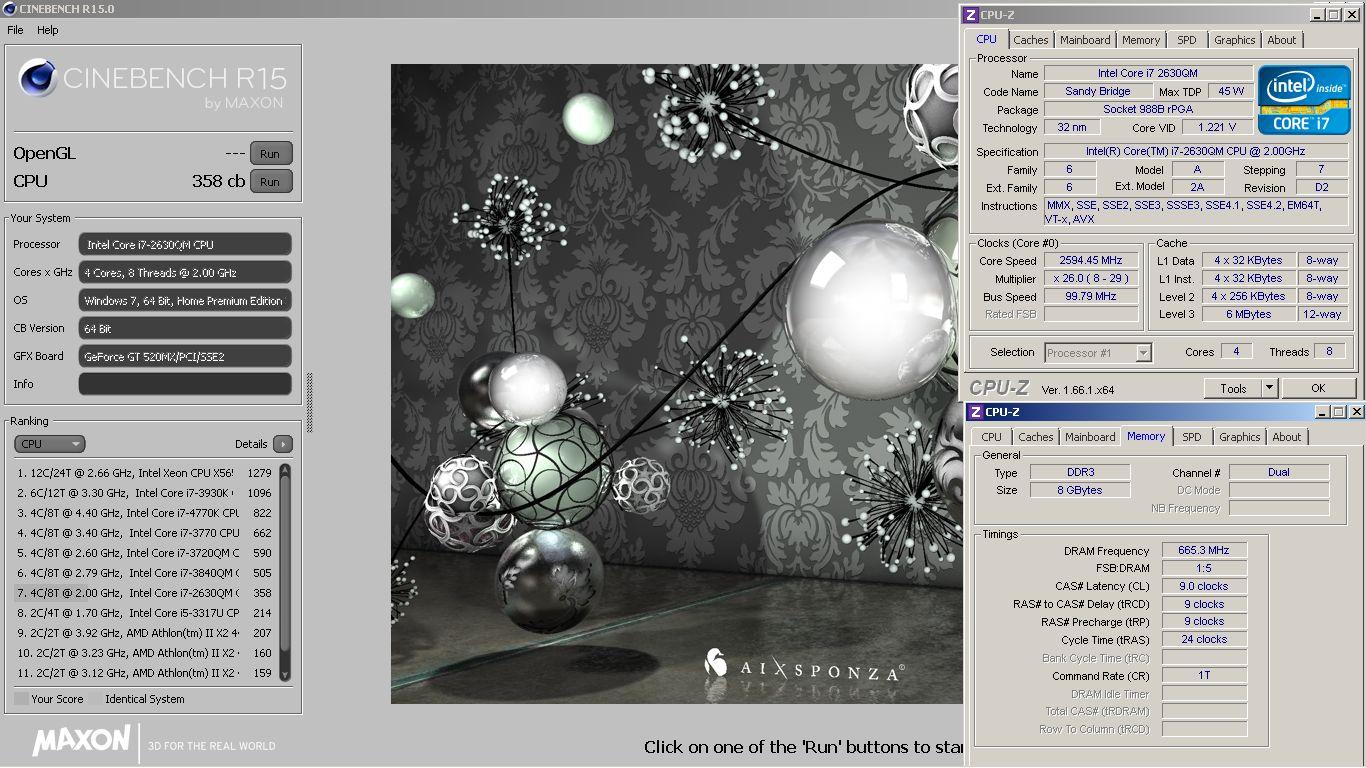Open the About tab in top CPU-Z window
Viewport: 1366px width, 768px height.
(1282, 40)
